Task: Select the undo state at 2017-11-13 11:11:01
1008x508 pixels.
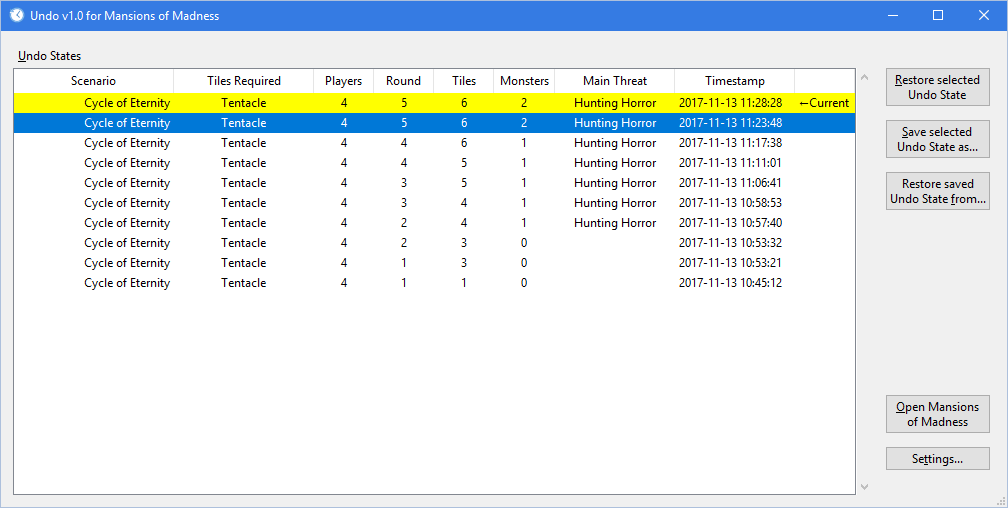Action: 435,163
